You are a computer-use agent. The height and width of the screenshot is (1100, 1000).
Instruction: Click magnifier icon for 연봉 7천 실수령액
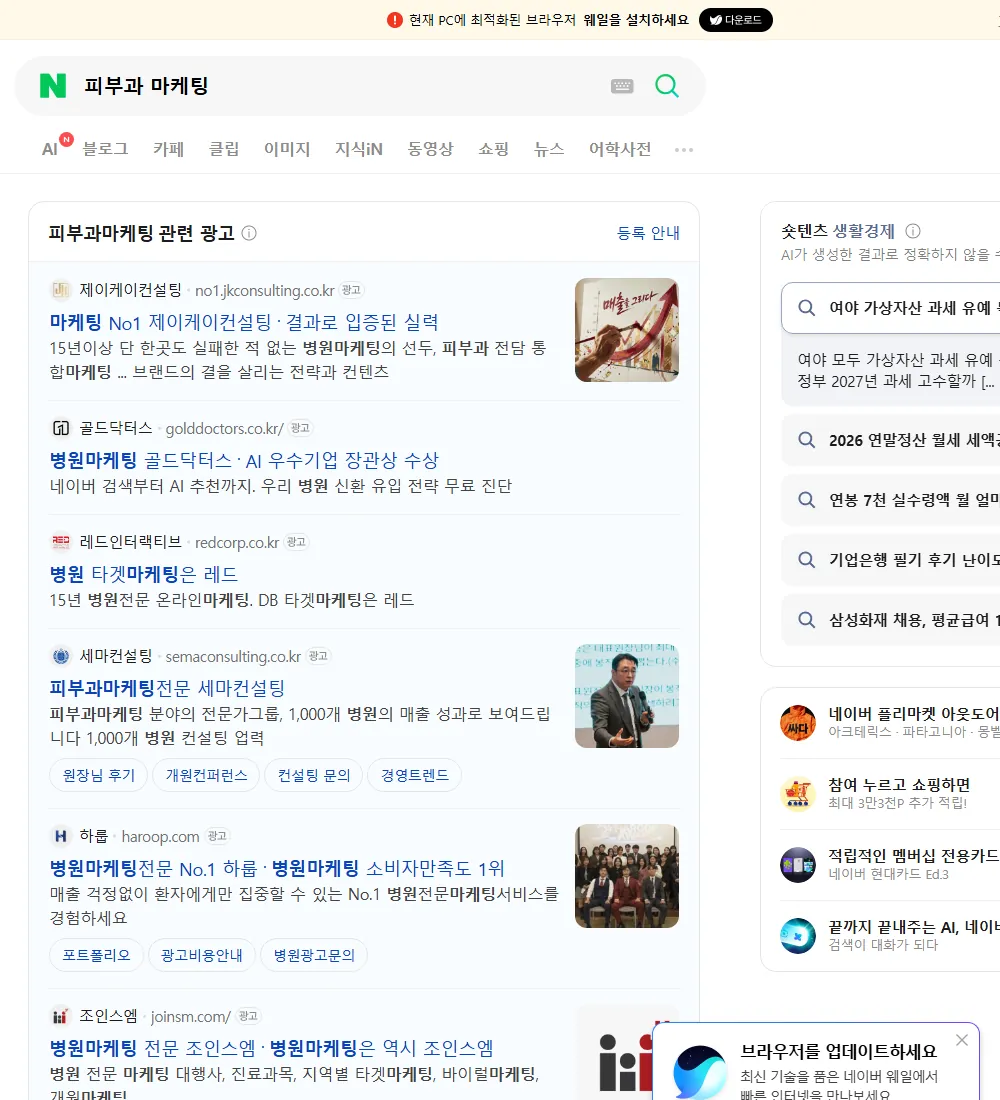(807, 499)
